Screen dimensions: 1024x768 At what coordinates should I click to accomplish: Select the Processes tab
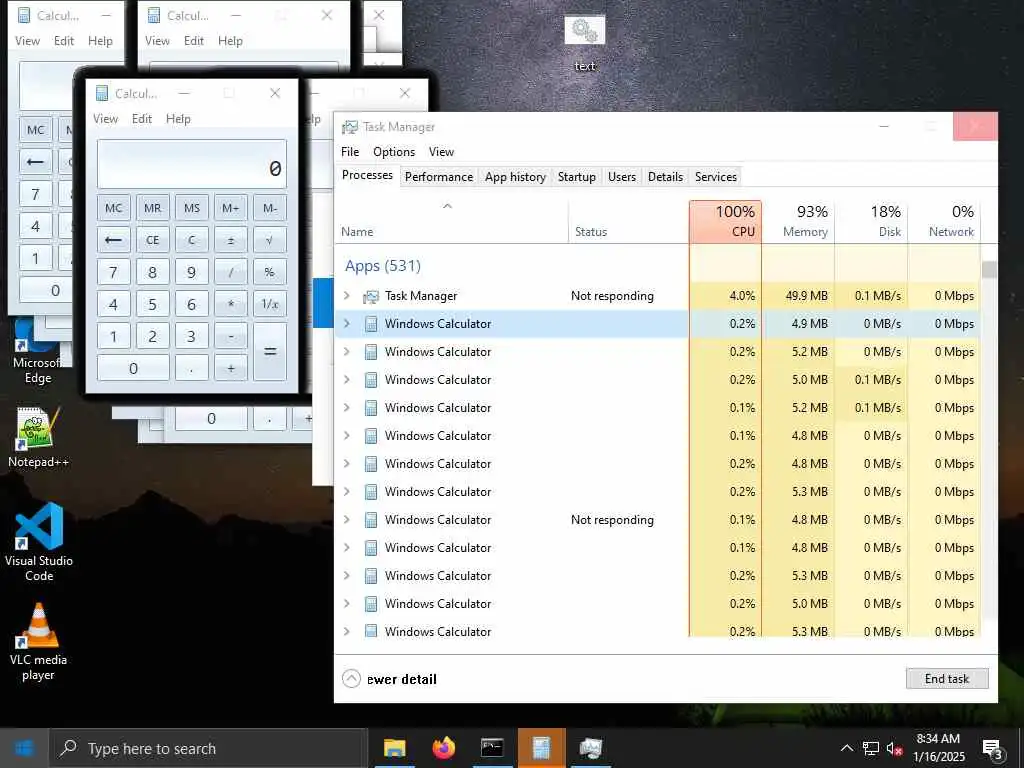click(x=367, y=175)
